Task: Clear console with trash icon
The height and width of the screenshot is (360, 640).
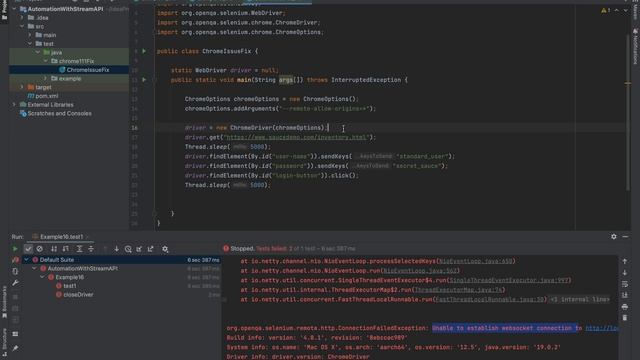Action: tap(624, 318)
